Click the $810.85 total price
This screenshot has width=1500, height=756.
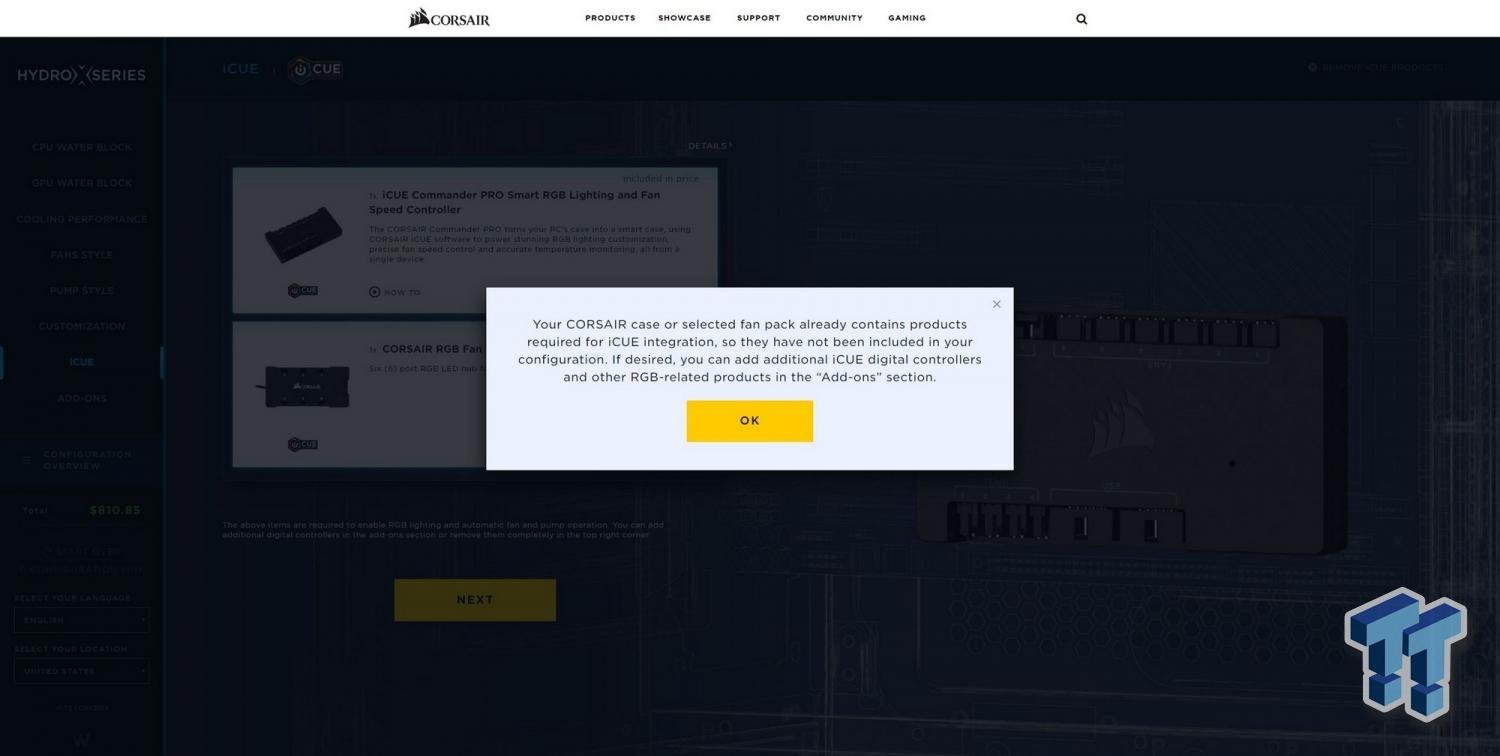click(115, 510)
